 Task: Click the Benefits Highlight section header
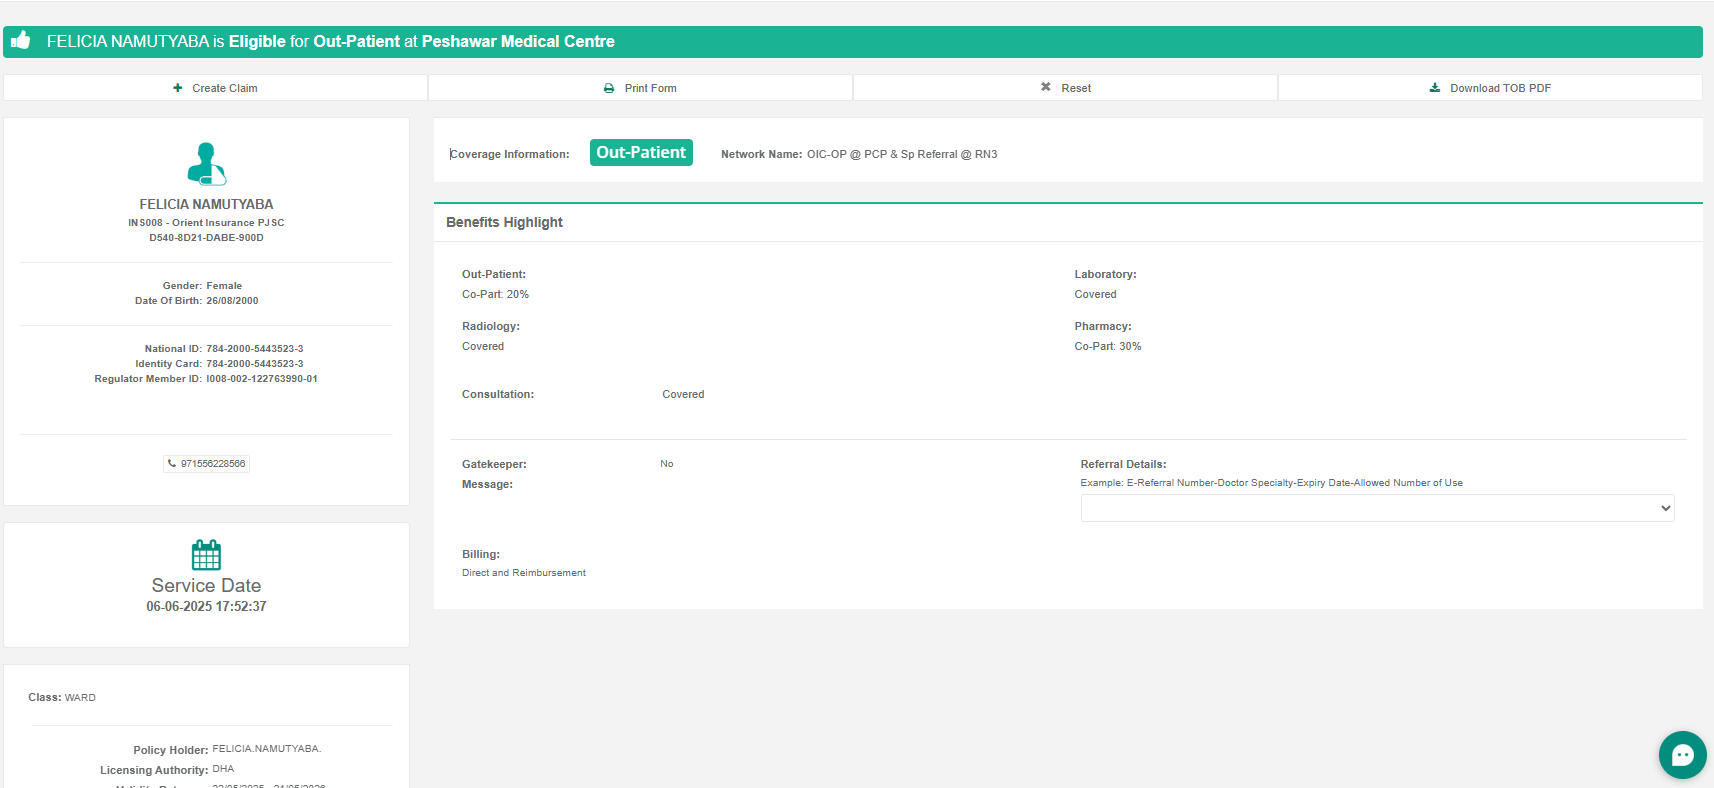[504, 222]
